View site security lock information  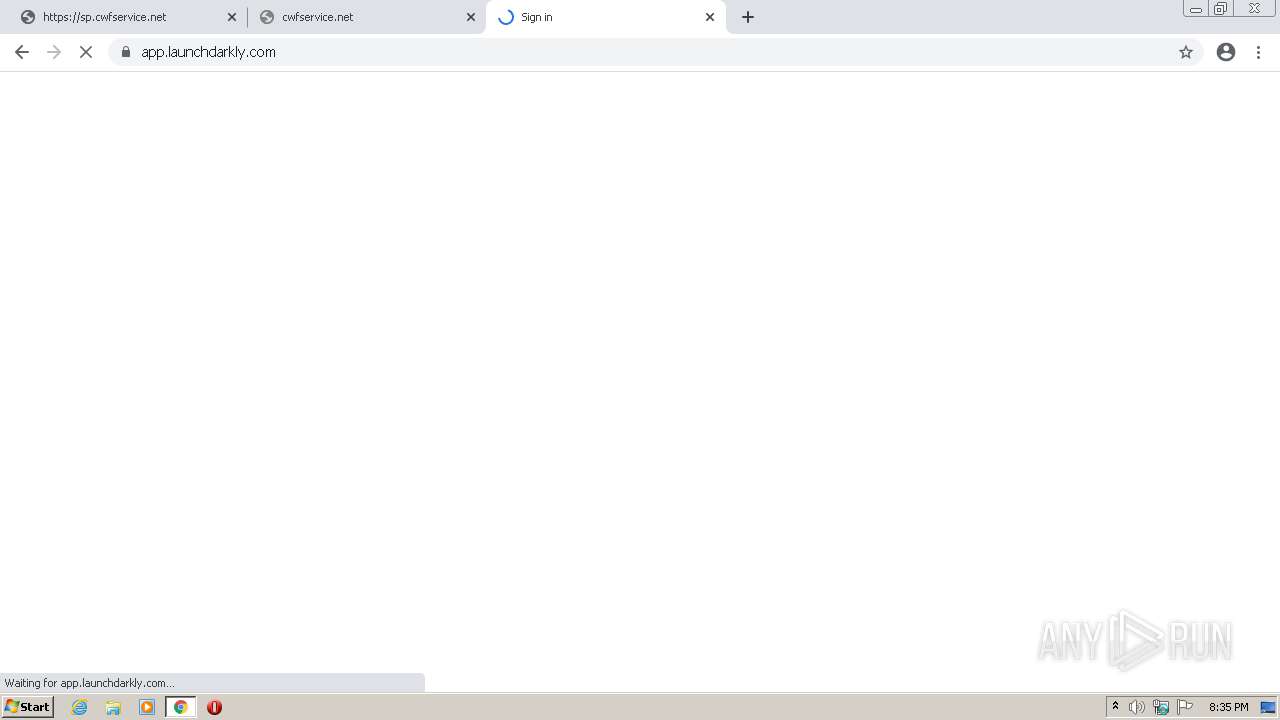(x=126, y=52)
